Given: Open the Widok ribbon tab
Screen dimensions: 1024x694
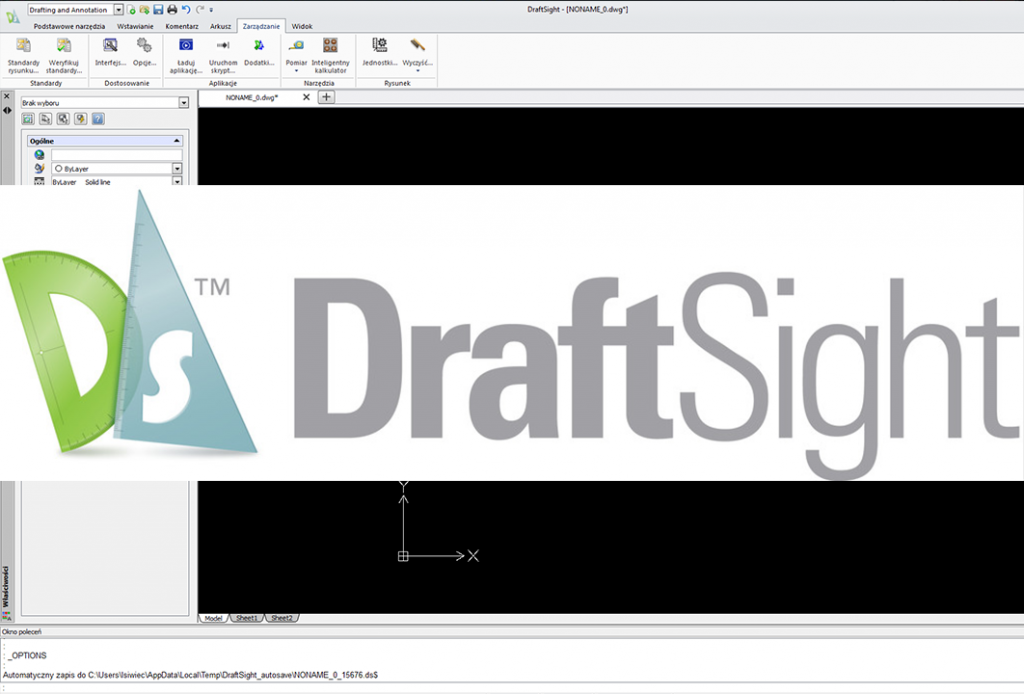Looking at the screenshot, I should 302,26.
